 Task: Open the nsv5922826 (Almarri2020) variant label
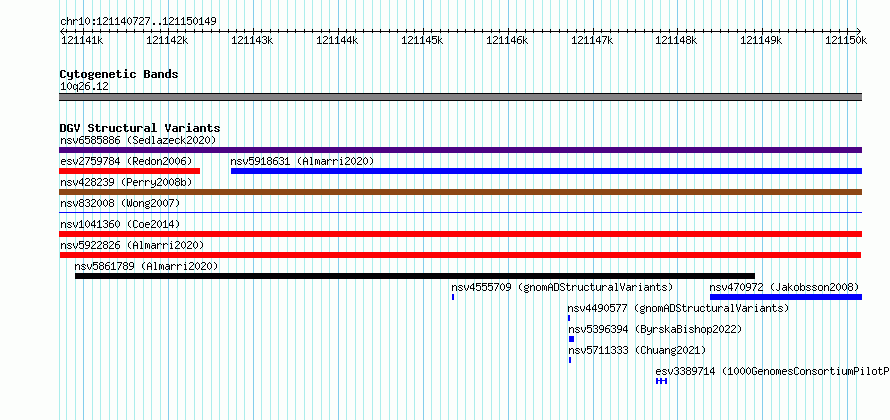[x=132, y=245]
